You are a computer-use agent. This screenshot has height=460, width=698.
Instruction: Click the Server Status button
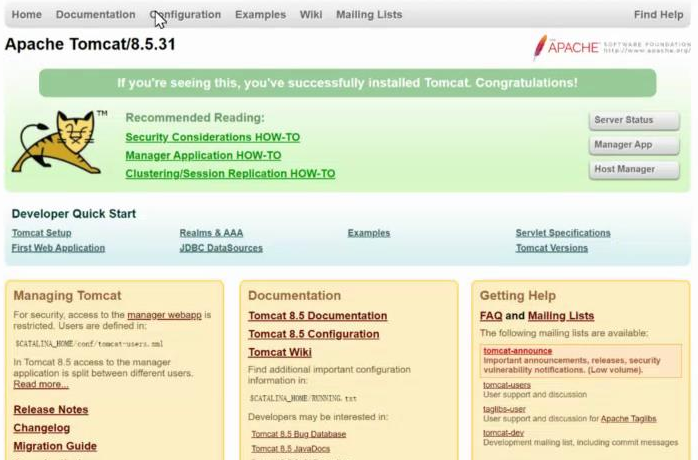(x=634, y=120)
